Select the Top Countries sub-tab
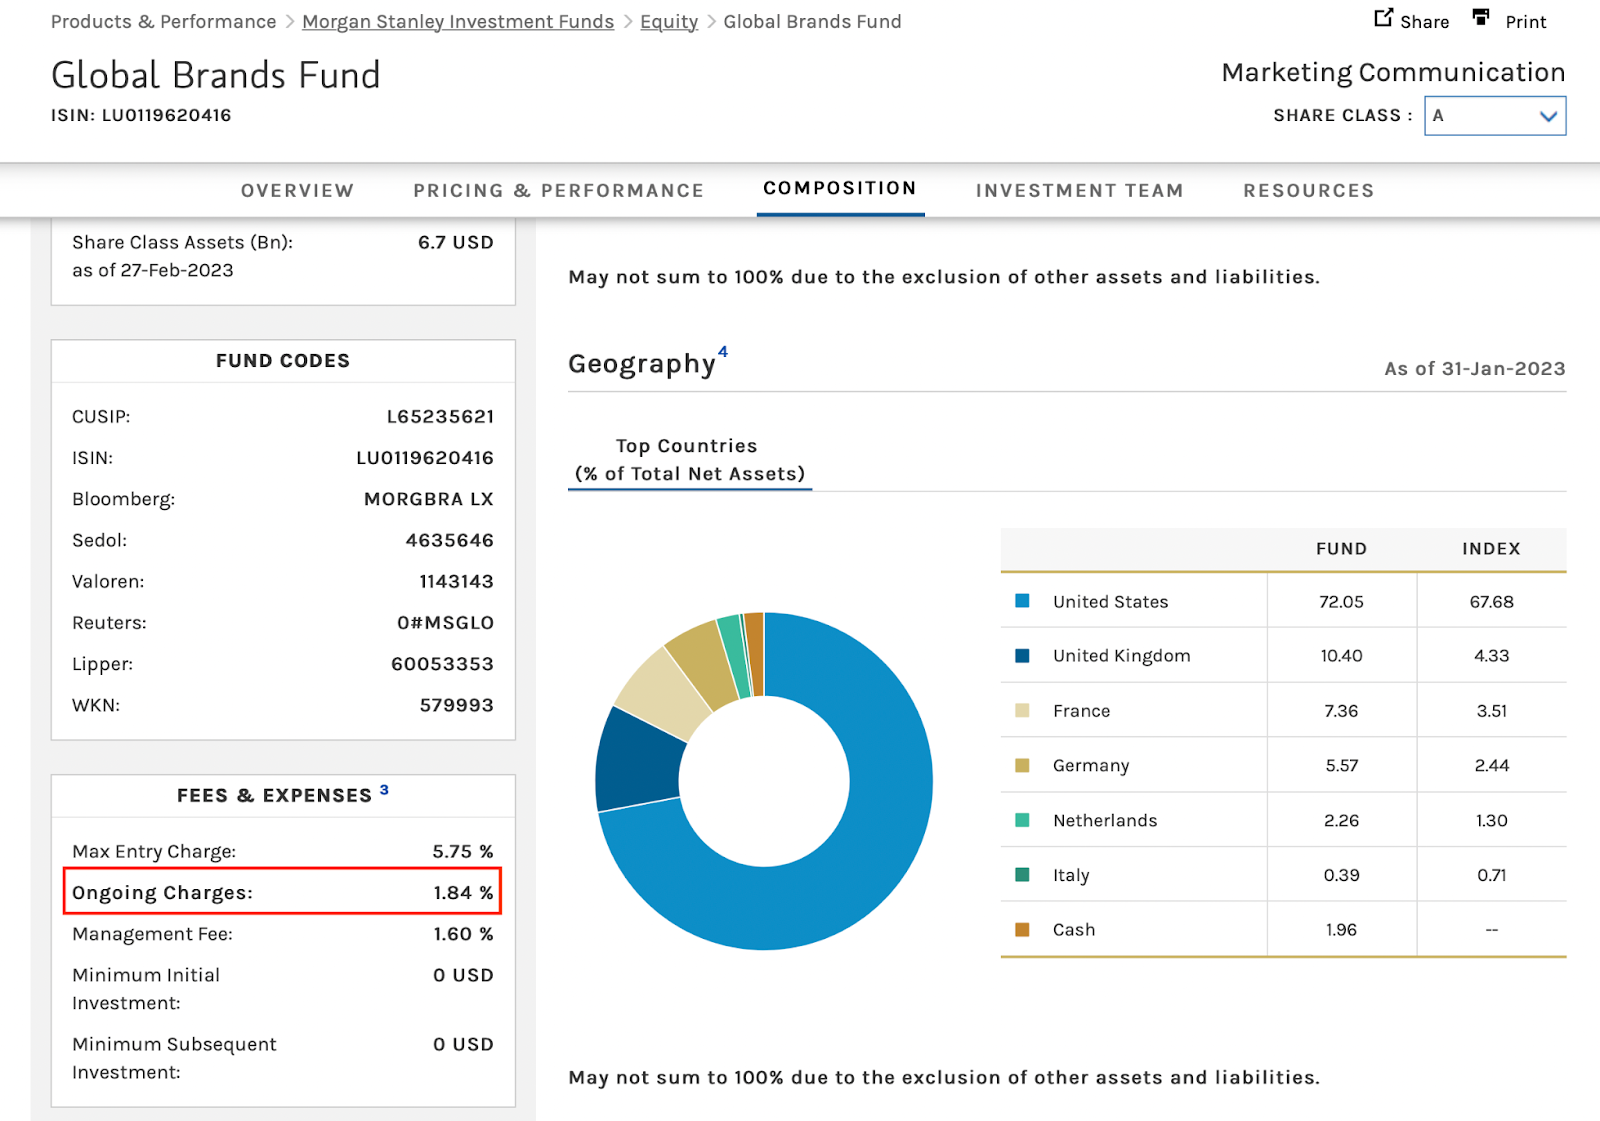Image resolution: width=1600 pixels, height=1121 pixels. 689,460
